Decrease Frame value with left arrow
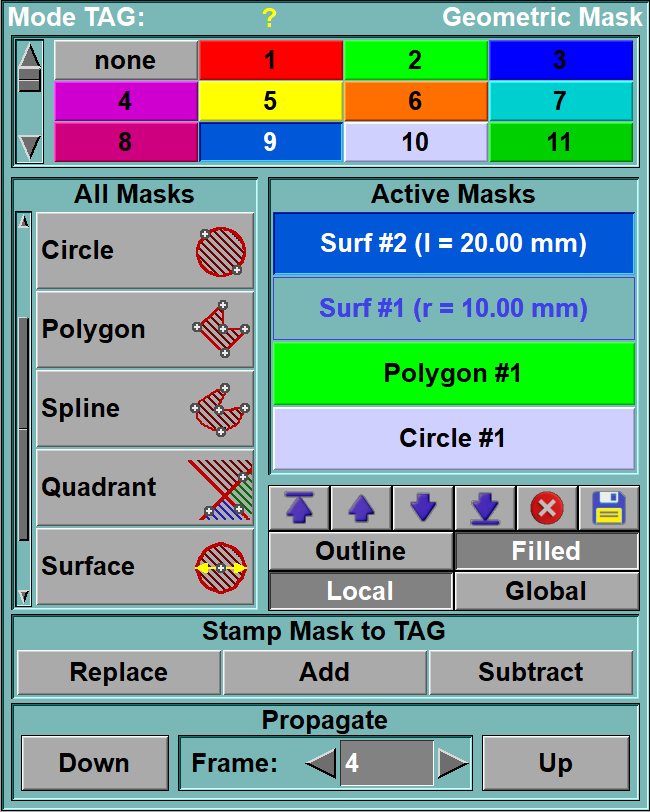The height and width of the screenshot is (812, 650). 321,763
